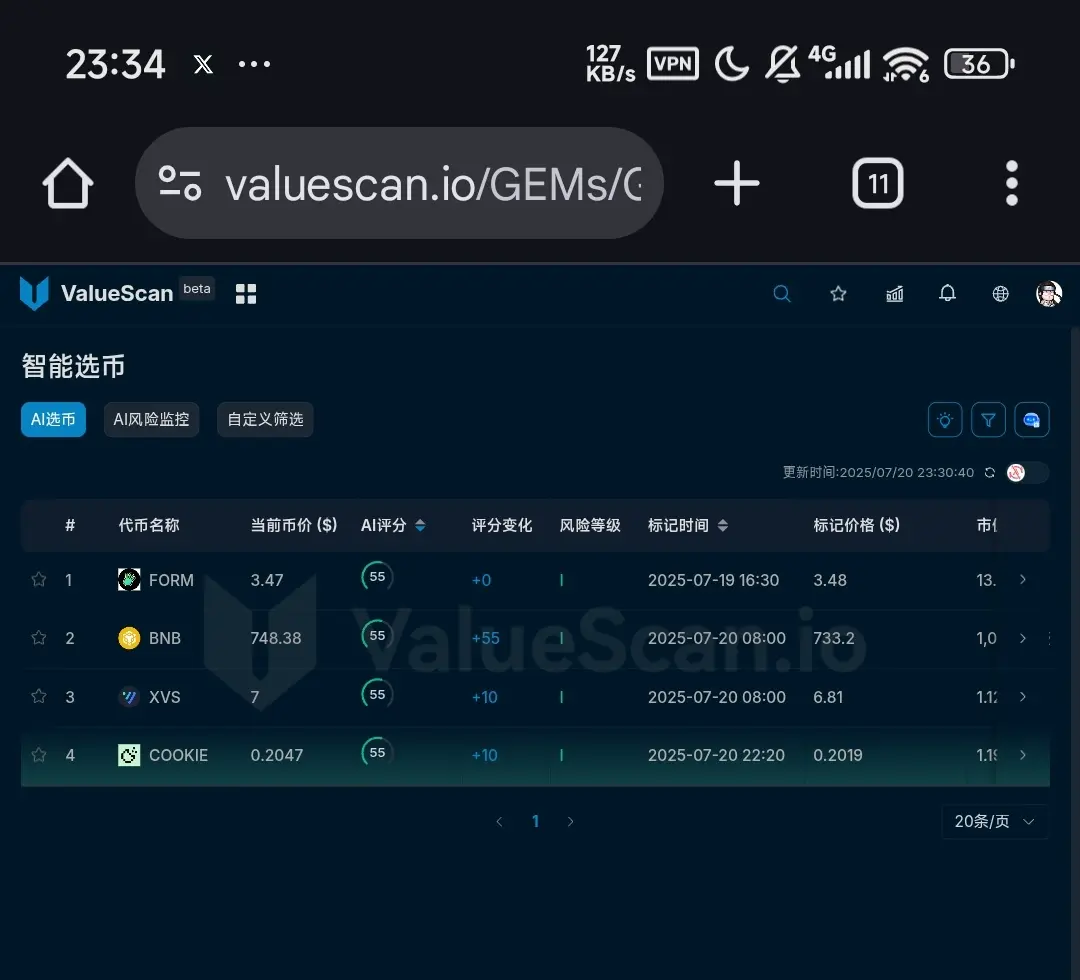Open the language globe icon
Viewport: 1080px width, 980px height.
click(1000, 294)
